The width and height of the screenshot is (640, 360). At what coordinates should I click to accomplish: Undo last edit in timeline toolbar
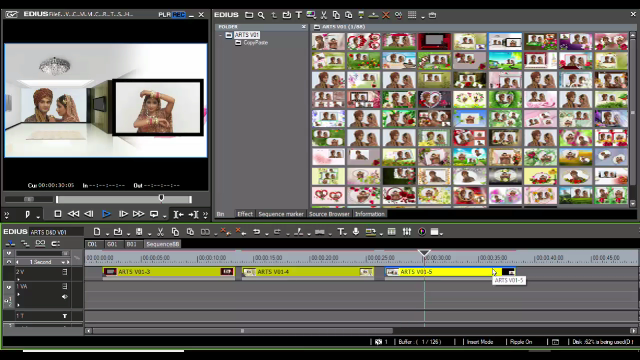pos(256,232)
